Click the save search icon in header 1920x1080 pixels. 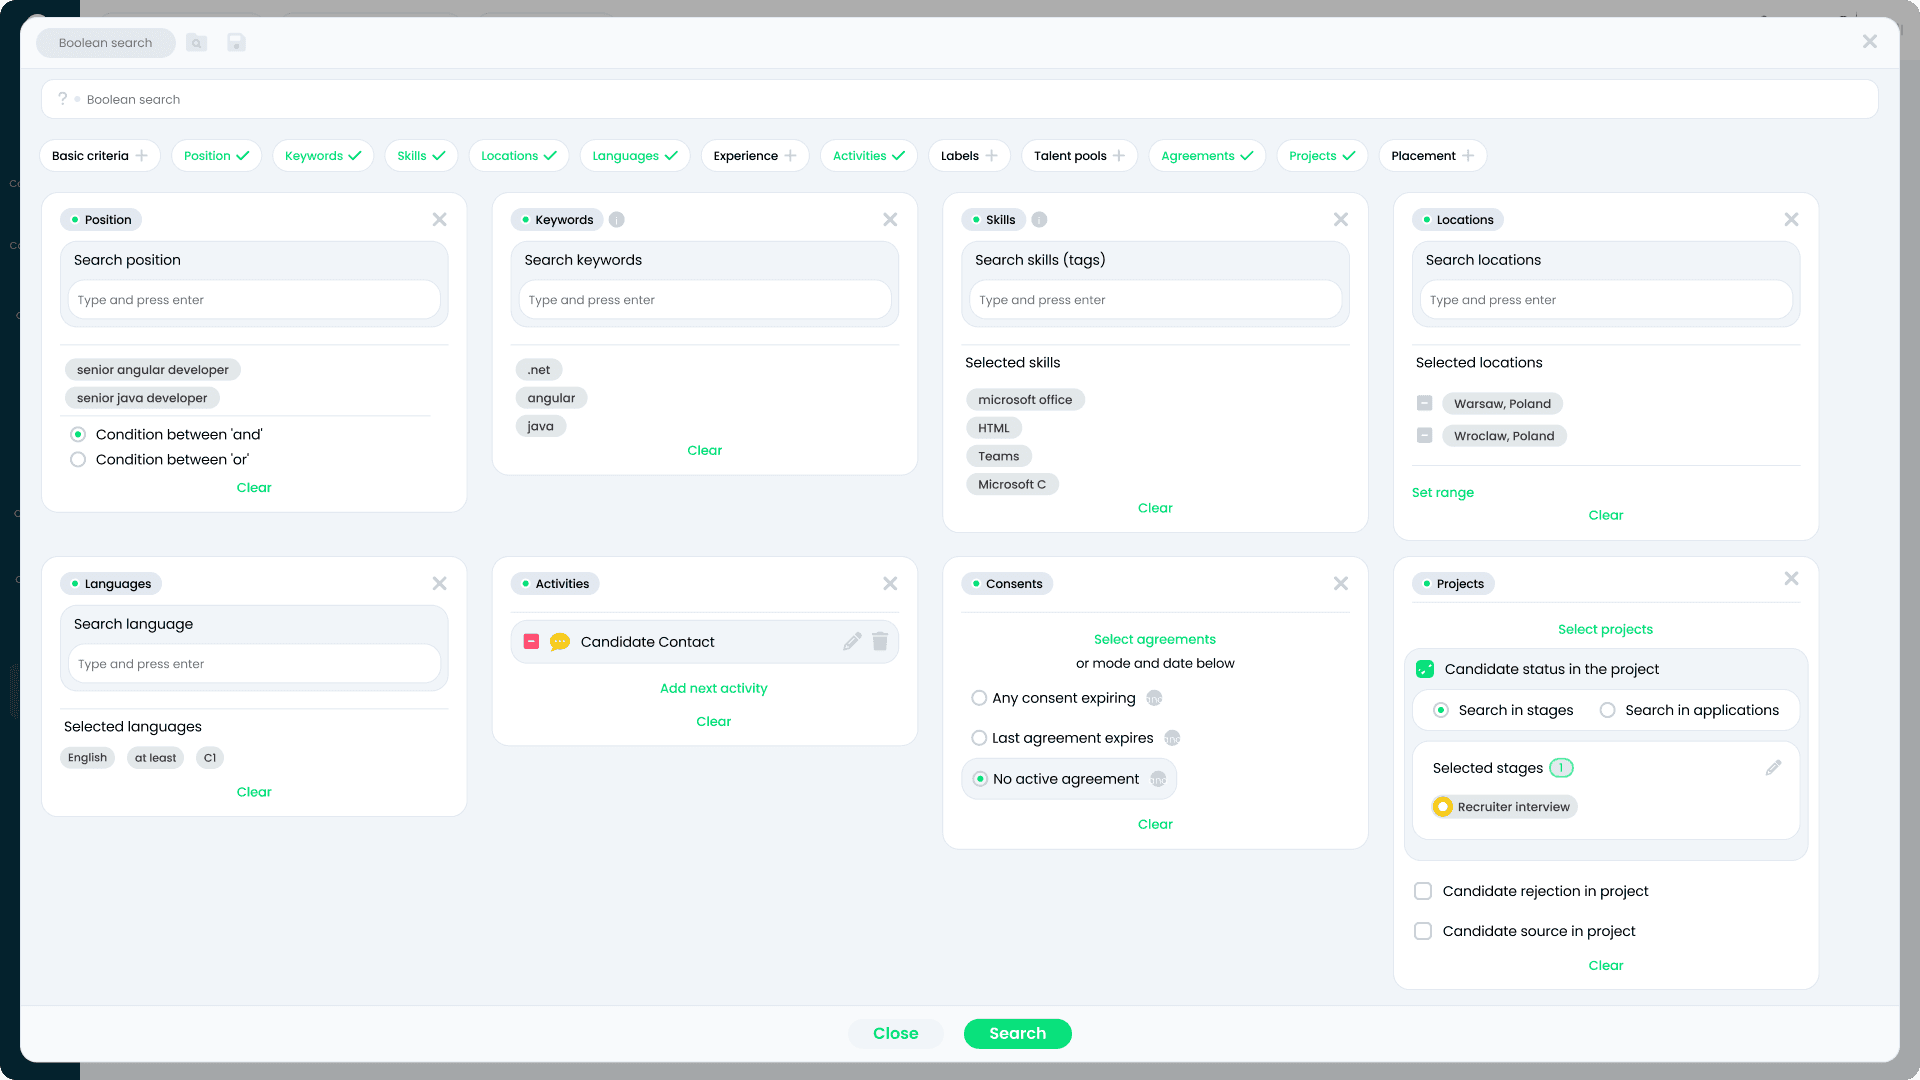click(236, 42)
